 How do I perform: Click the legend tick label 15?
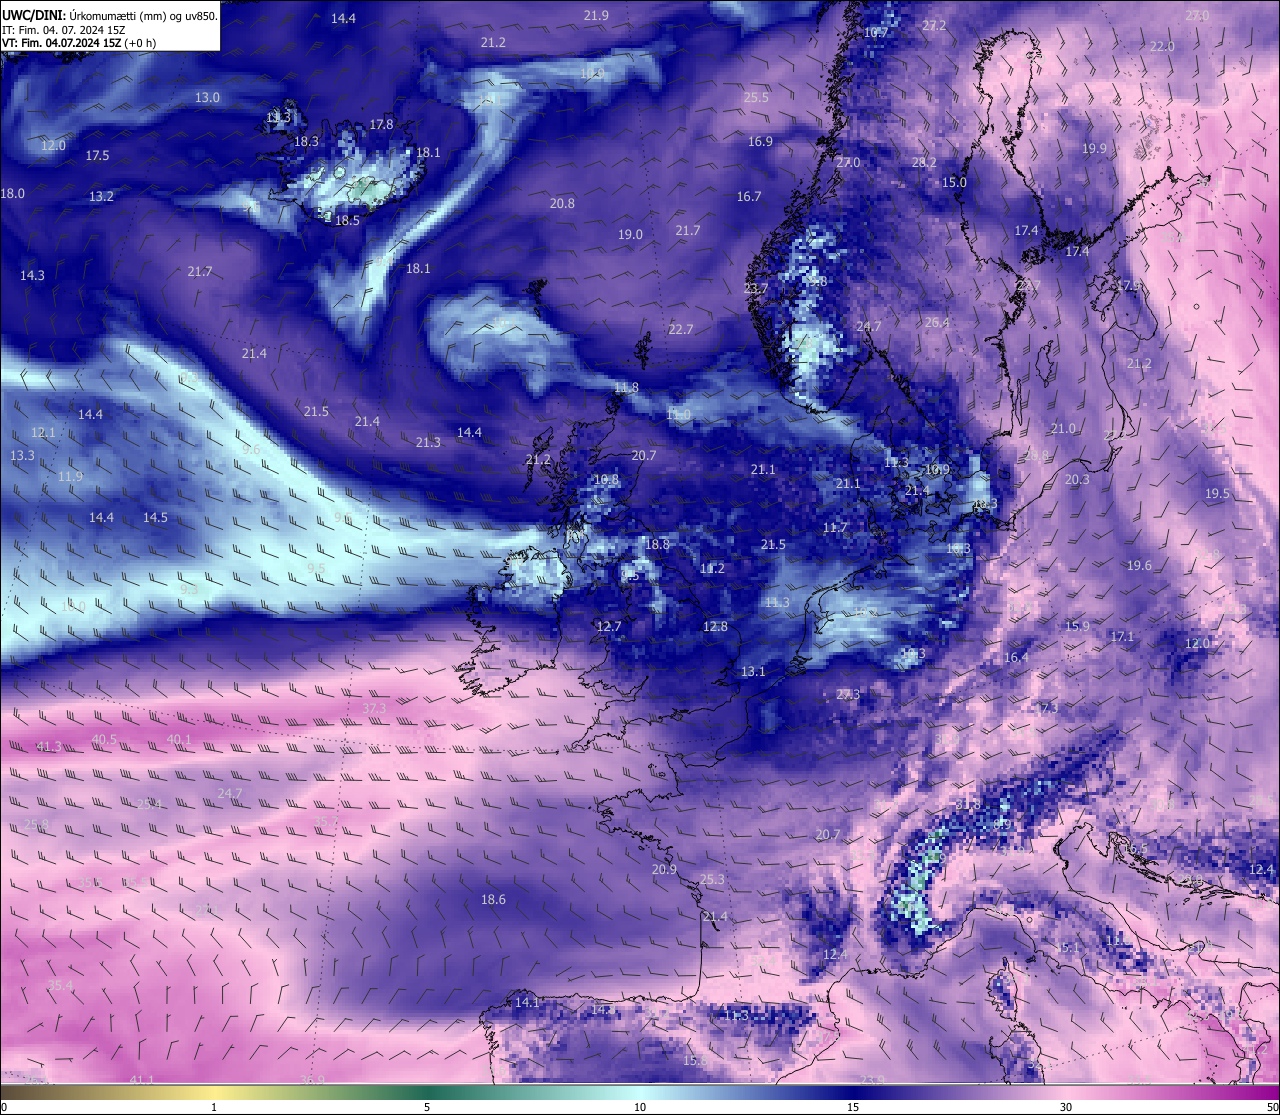point(853,1107)
